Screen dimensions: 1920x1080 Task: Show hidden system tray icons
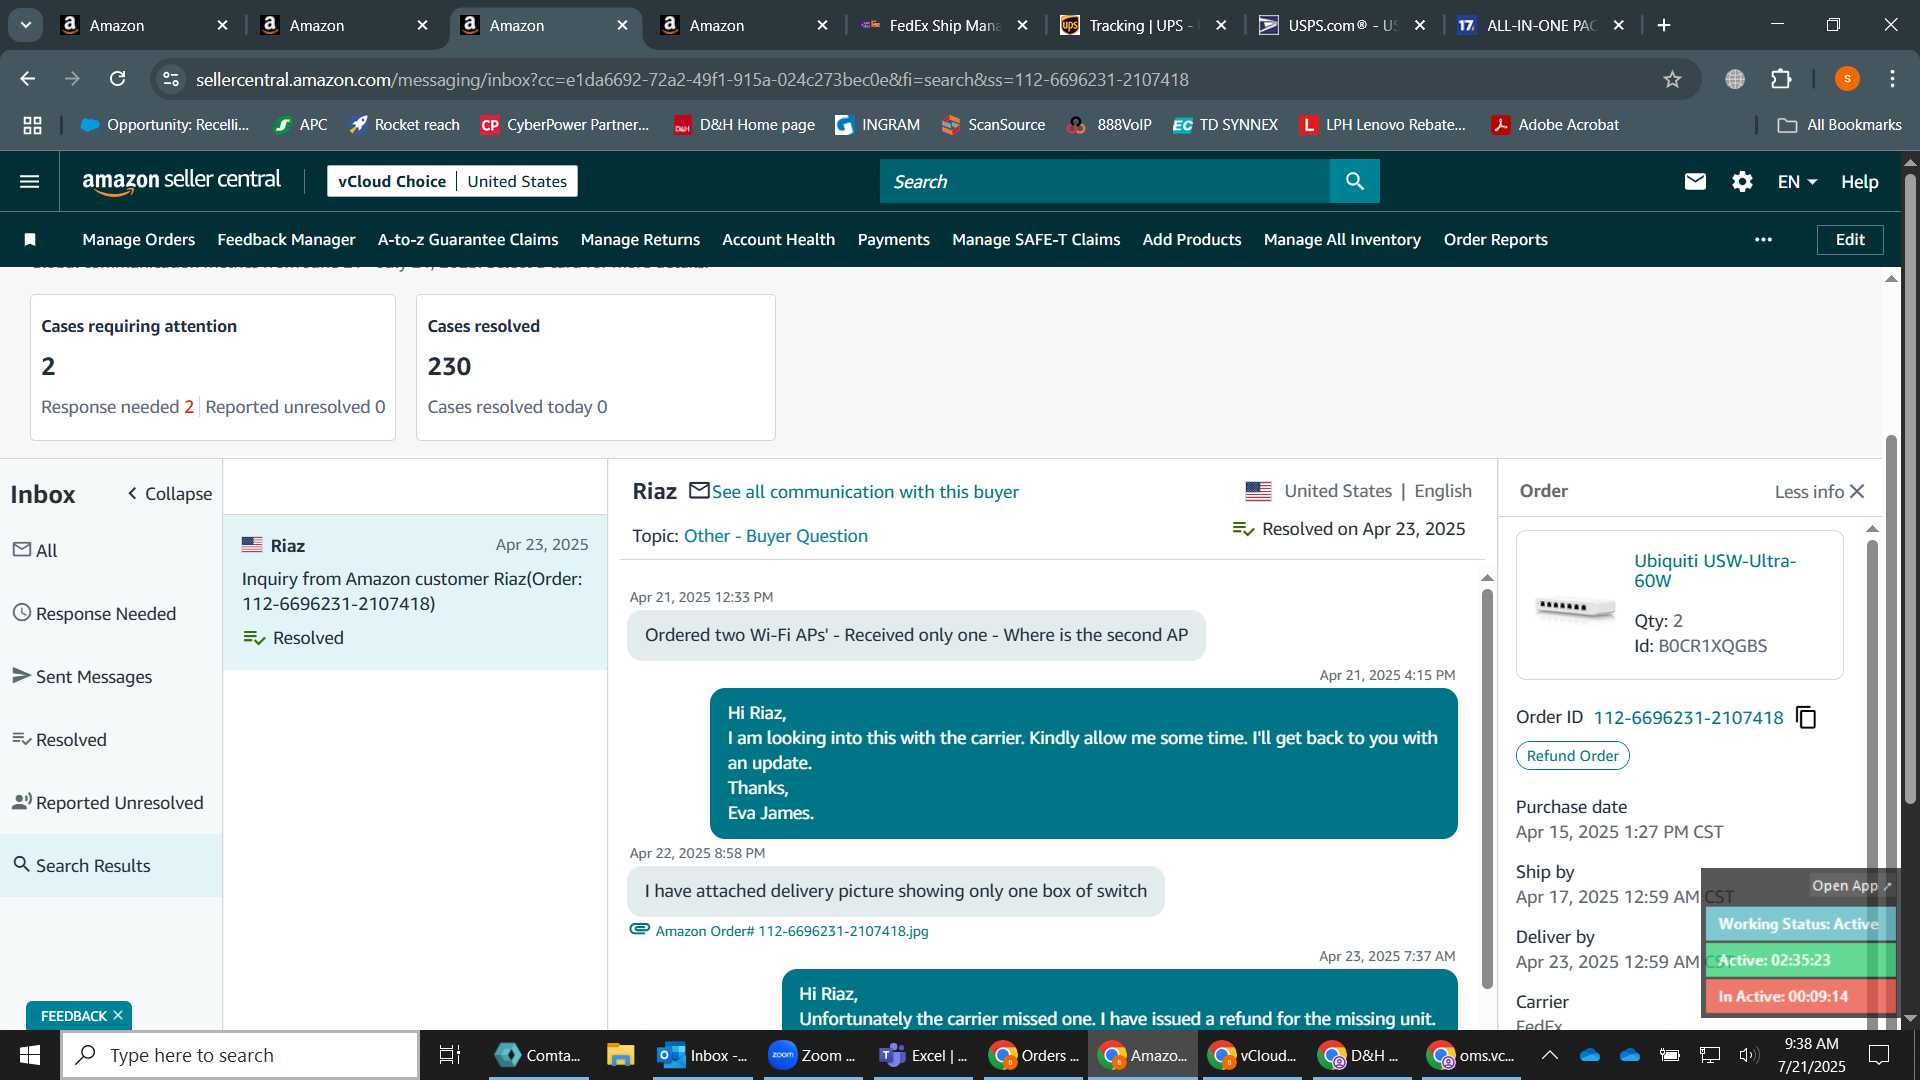[1549, 1055]
